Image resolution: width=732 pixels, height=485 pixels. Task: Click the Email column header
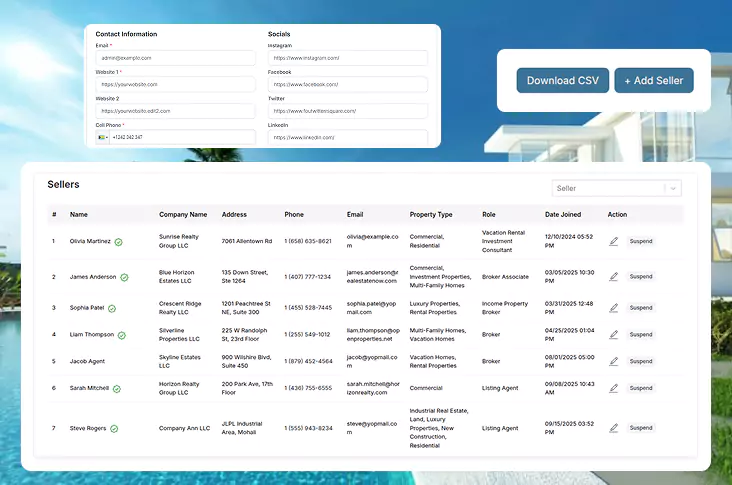pyautogui.click(x=355, y=215)
